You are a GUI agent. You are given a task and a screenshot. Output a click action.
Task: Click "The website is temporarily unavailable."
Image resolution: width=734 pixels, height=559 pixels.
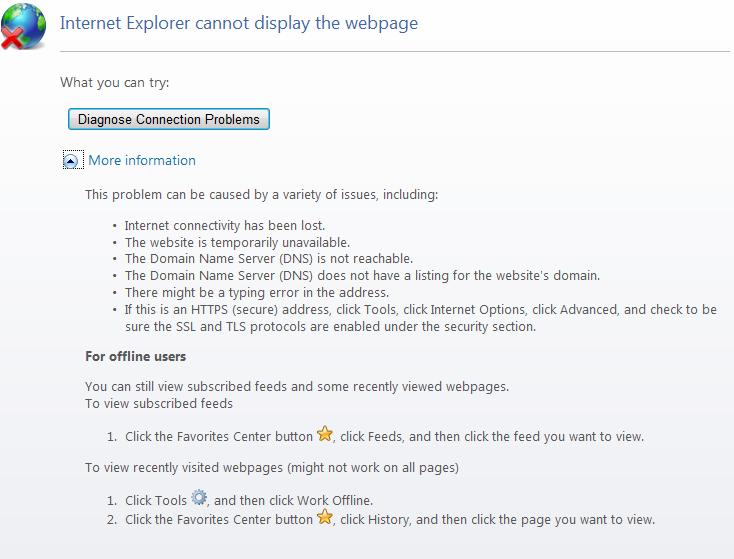point(237,243)
